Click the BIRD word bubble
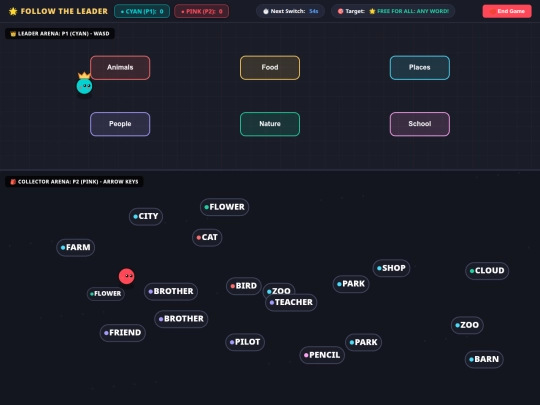This screenshot has width=540, height=405. 244,286
